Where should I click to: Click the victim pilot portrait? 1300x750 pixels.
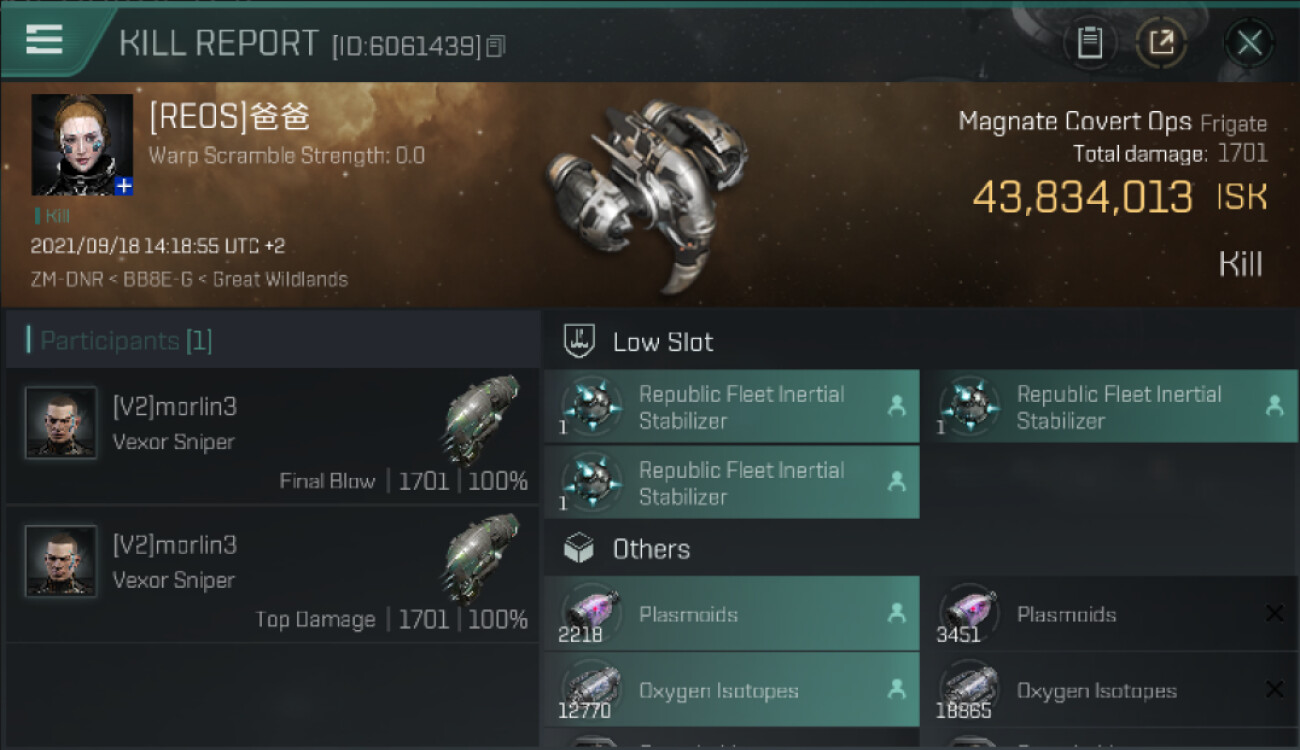point(82,144)
